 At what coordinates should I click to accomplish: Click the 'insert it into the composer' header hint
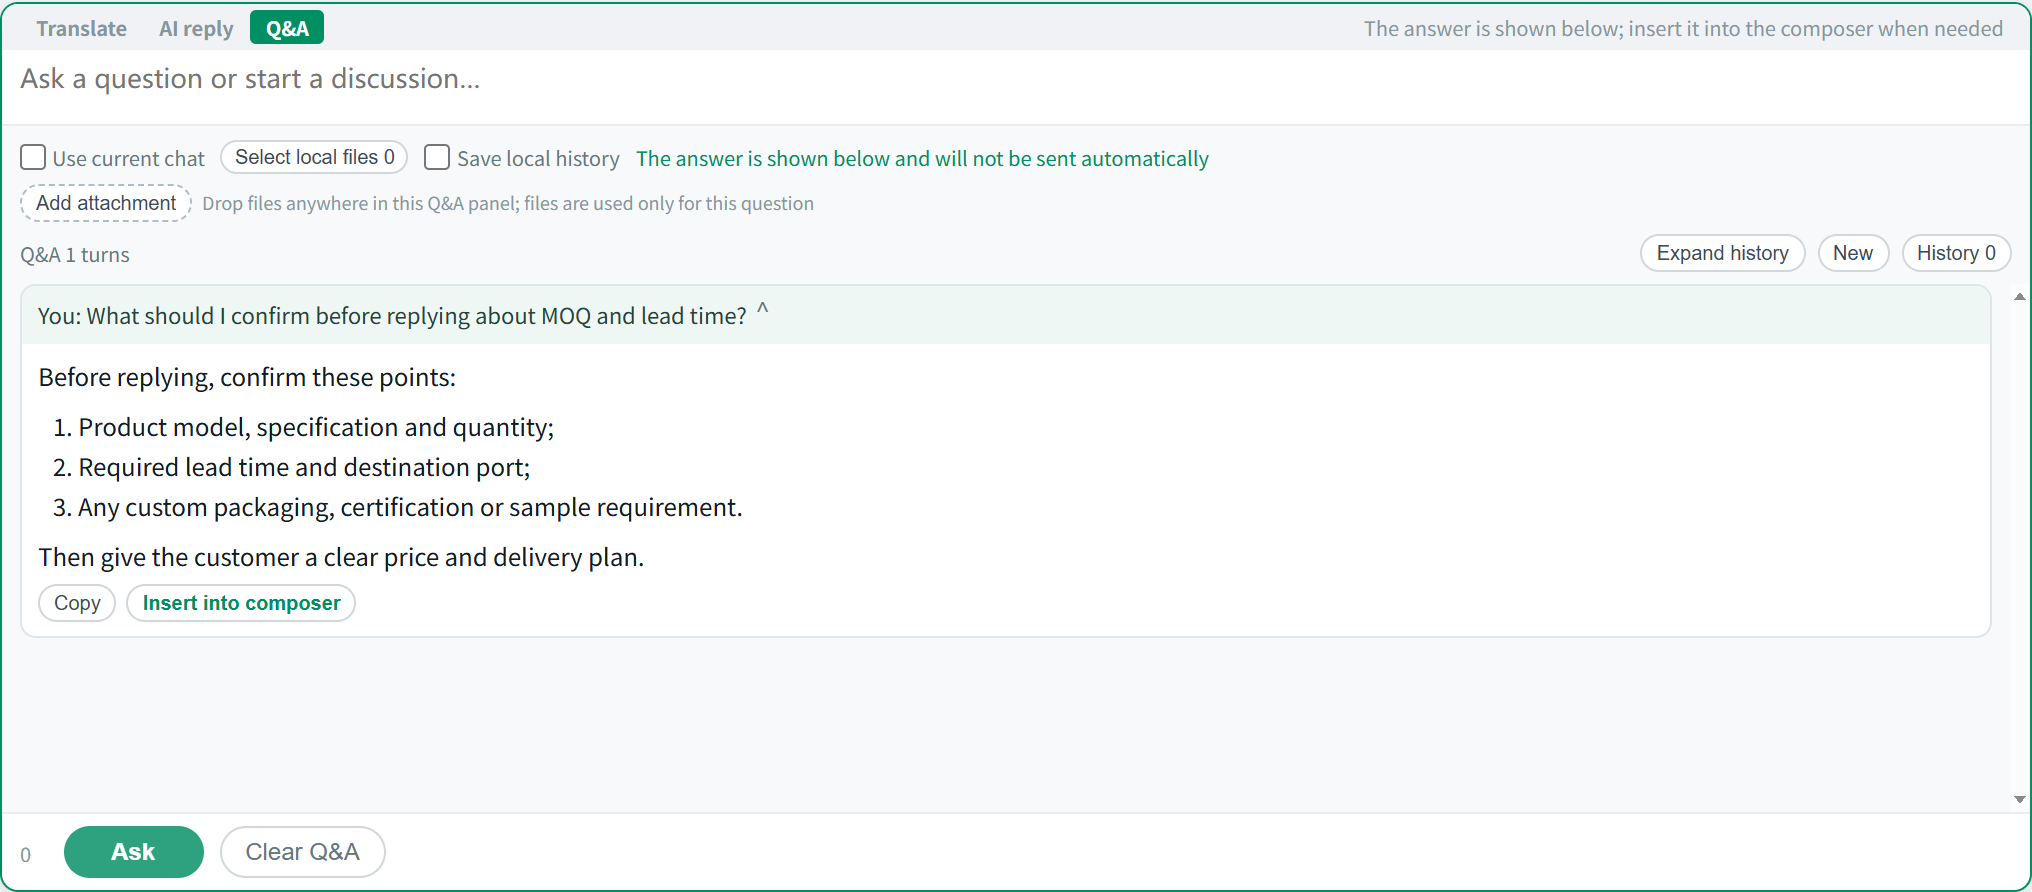pyautogui.click(x=1683, y=28)
